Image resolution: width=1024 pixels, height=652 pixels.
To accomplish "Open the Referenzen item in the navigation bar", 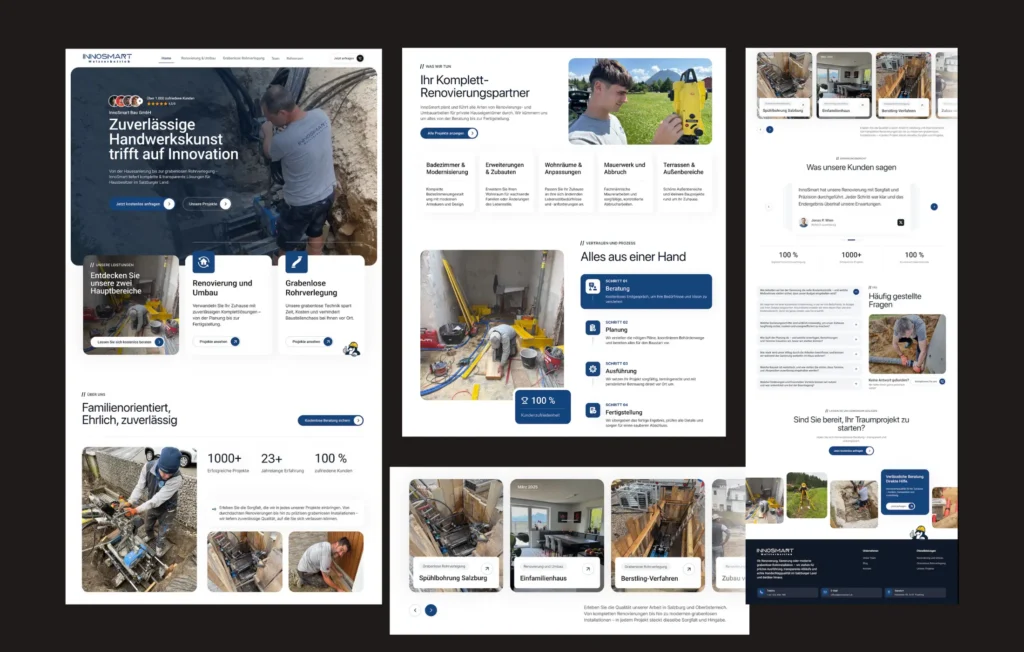I will [295, 58].
